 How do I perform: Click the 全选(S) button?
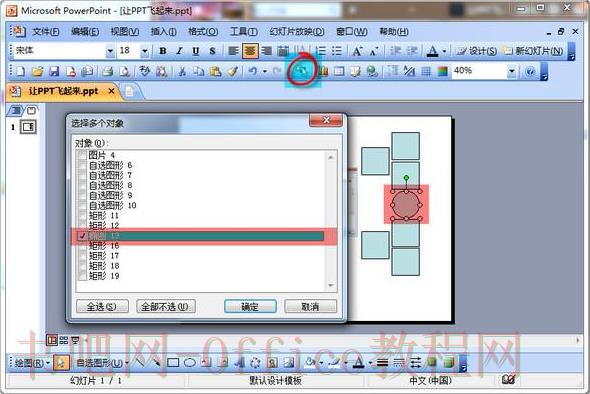coord(102,306)
